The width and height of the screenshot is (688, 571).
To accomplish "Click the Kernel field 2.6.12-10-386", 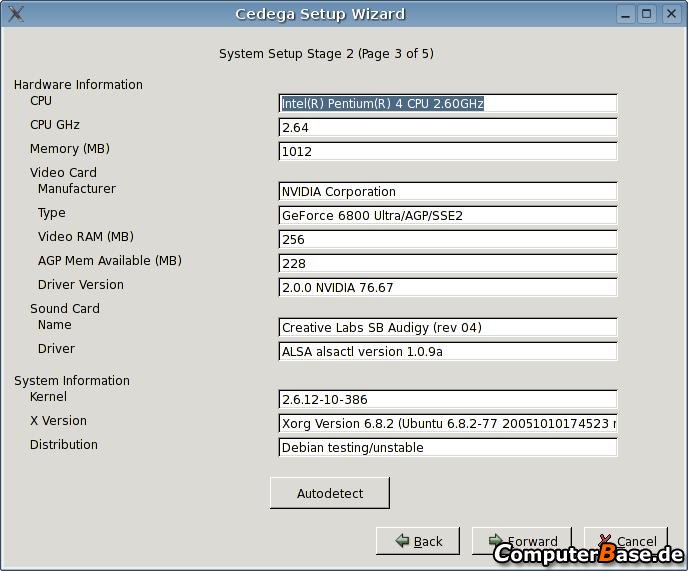I will coord(448,400).
